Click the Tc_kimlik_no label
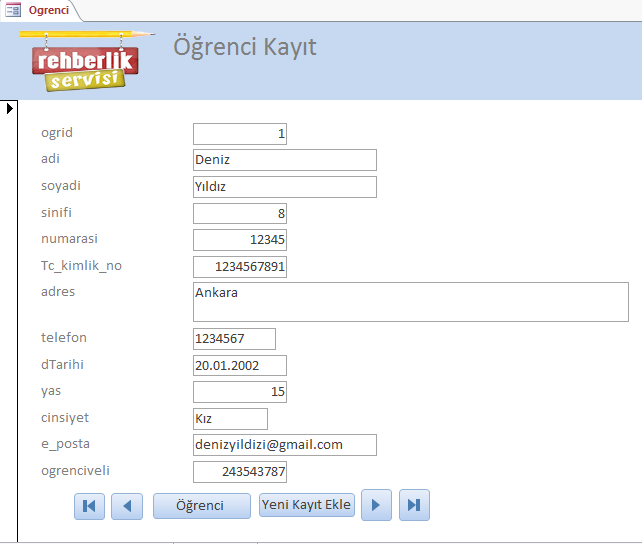Viewport: 642px width, 544px height. coord(81,266)
